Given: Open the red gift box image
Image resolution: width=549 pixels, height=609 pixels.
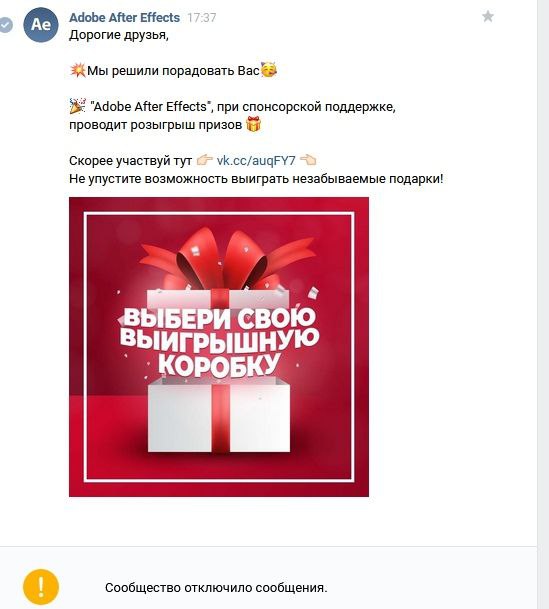Looking at the screenshot, I should 219,347.
